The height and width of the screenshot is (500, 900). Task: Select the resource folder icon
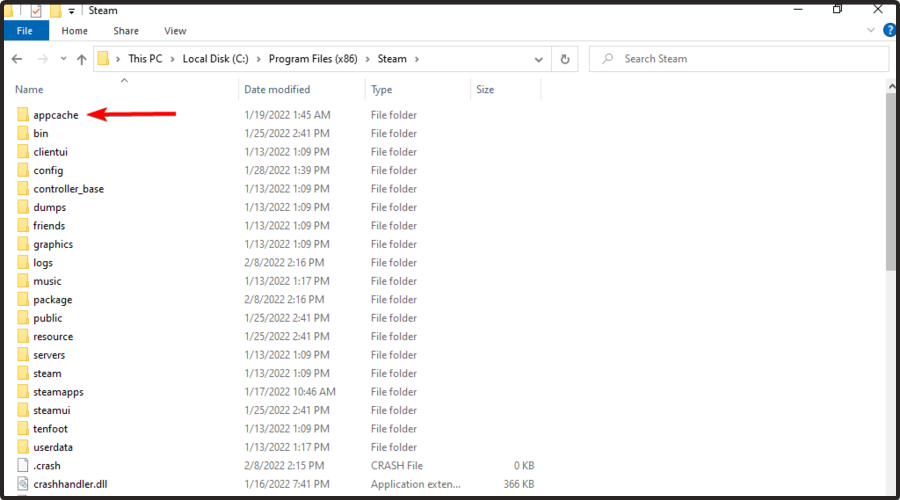click(x=23, y=336)
